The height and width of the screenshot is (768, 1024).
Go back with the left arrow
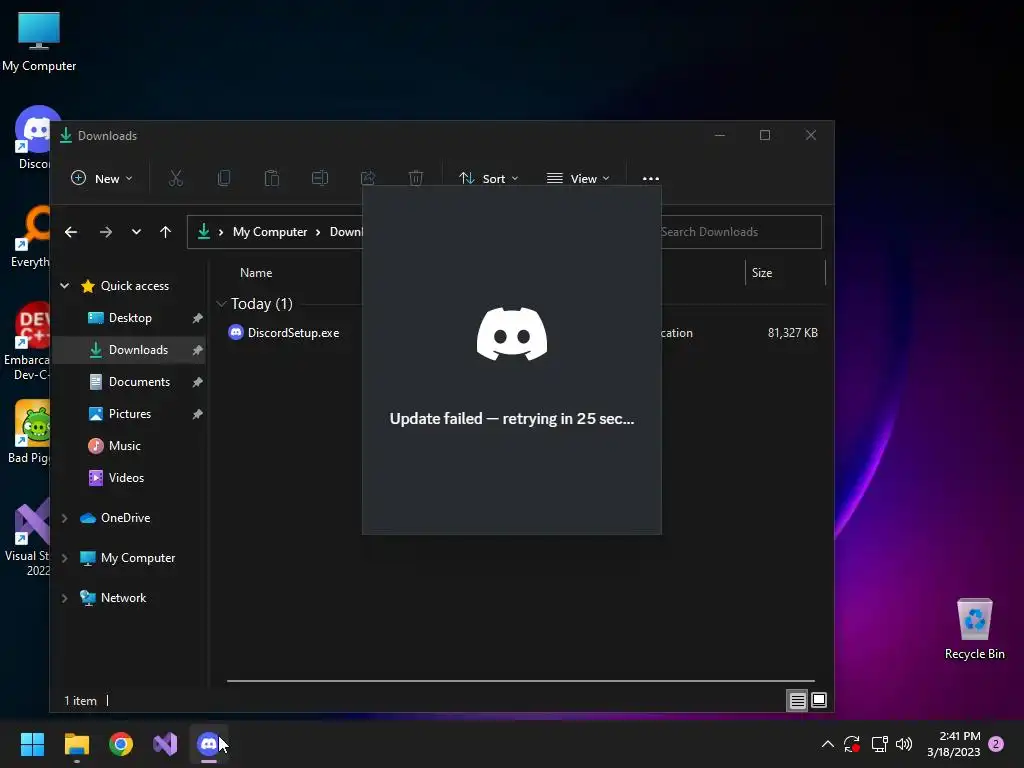tap(71, 232)
